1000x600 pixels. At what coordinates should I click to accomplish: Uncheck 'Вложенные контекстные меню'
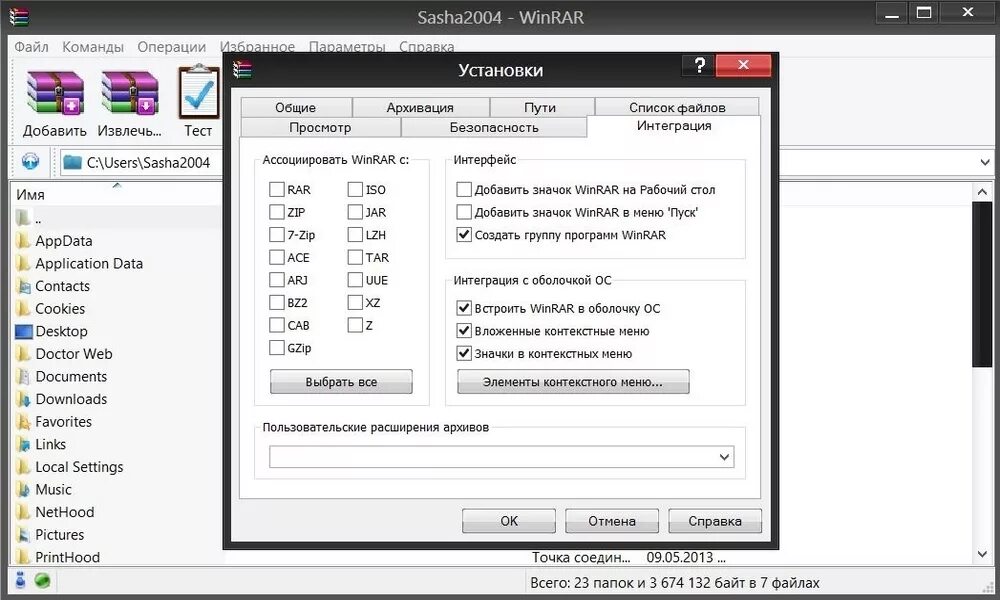click(464, 331)
